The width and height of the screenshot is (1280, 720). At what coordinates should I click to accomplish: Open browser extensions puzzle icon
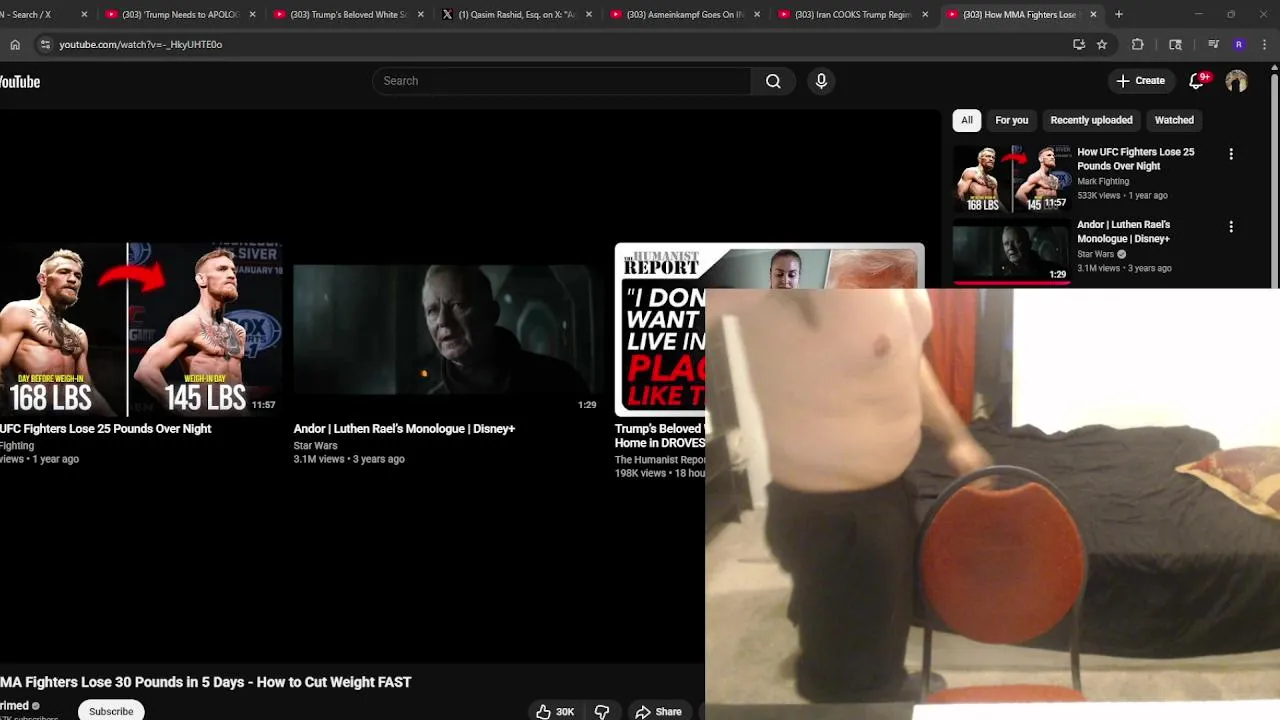tap(1138, 44)
